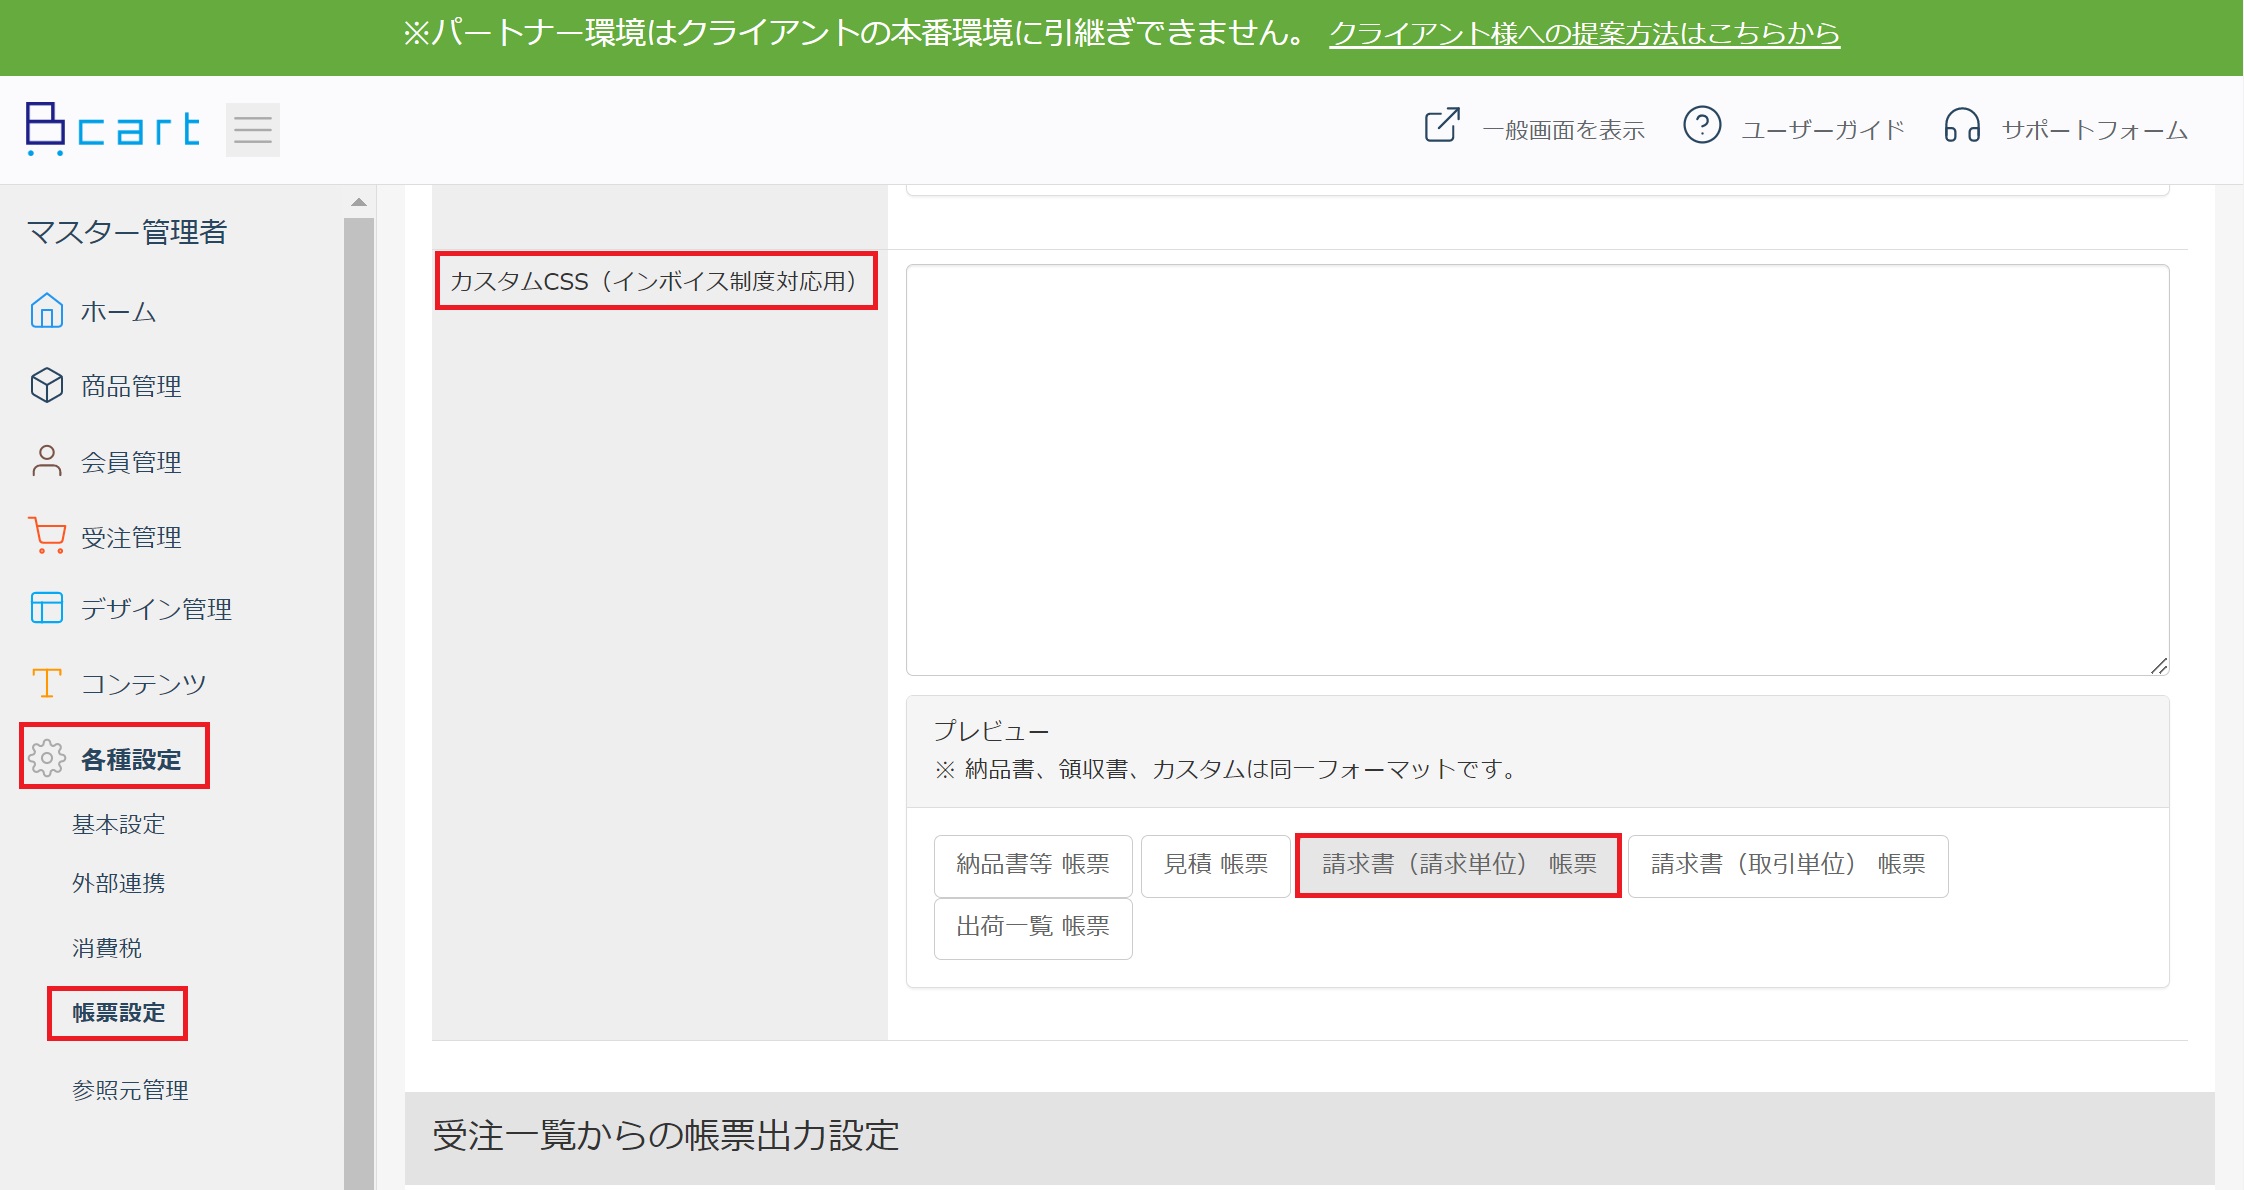Open the サポートフォーム link

point(2095,130)
